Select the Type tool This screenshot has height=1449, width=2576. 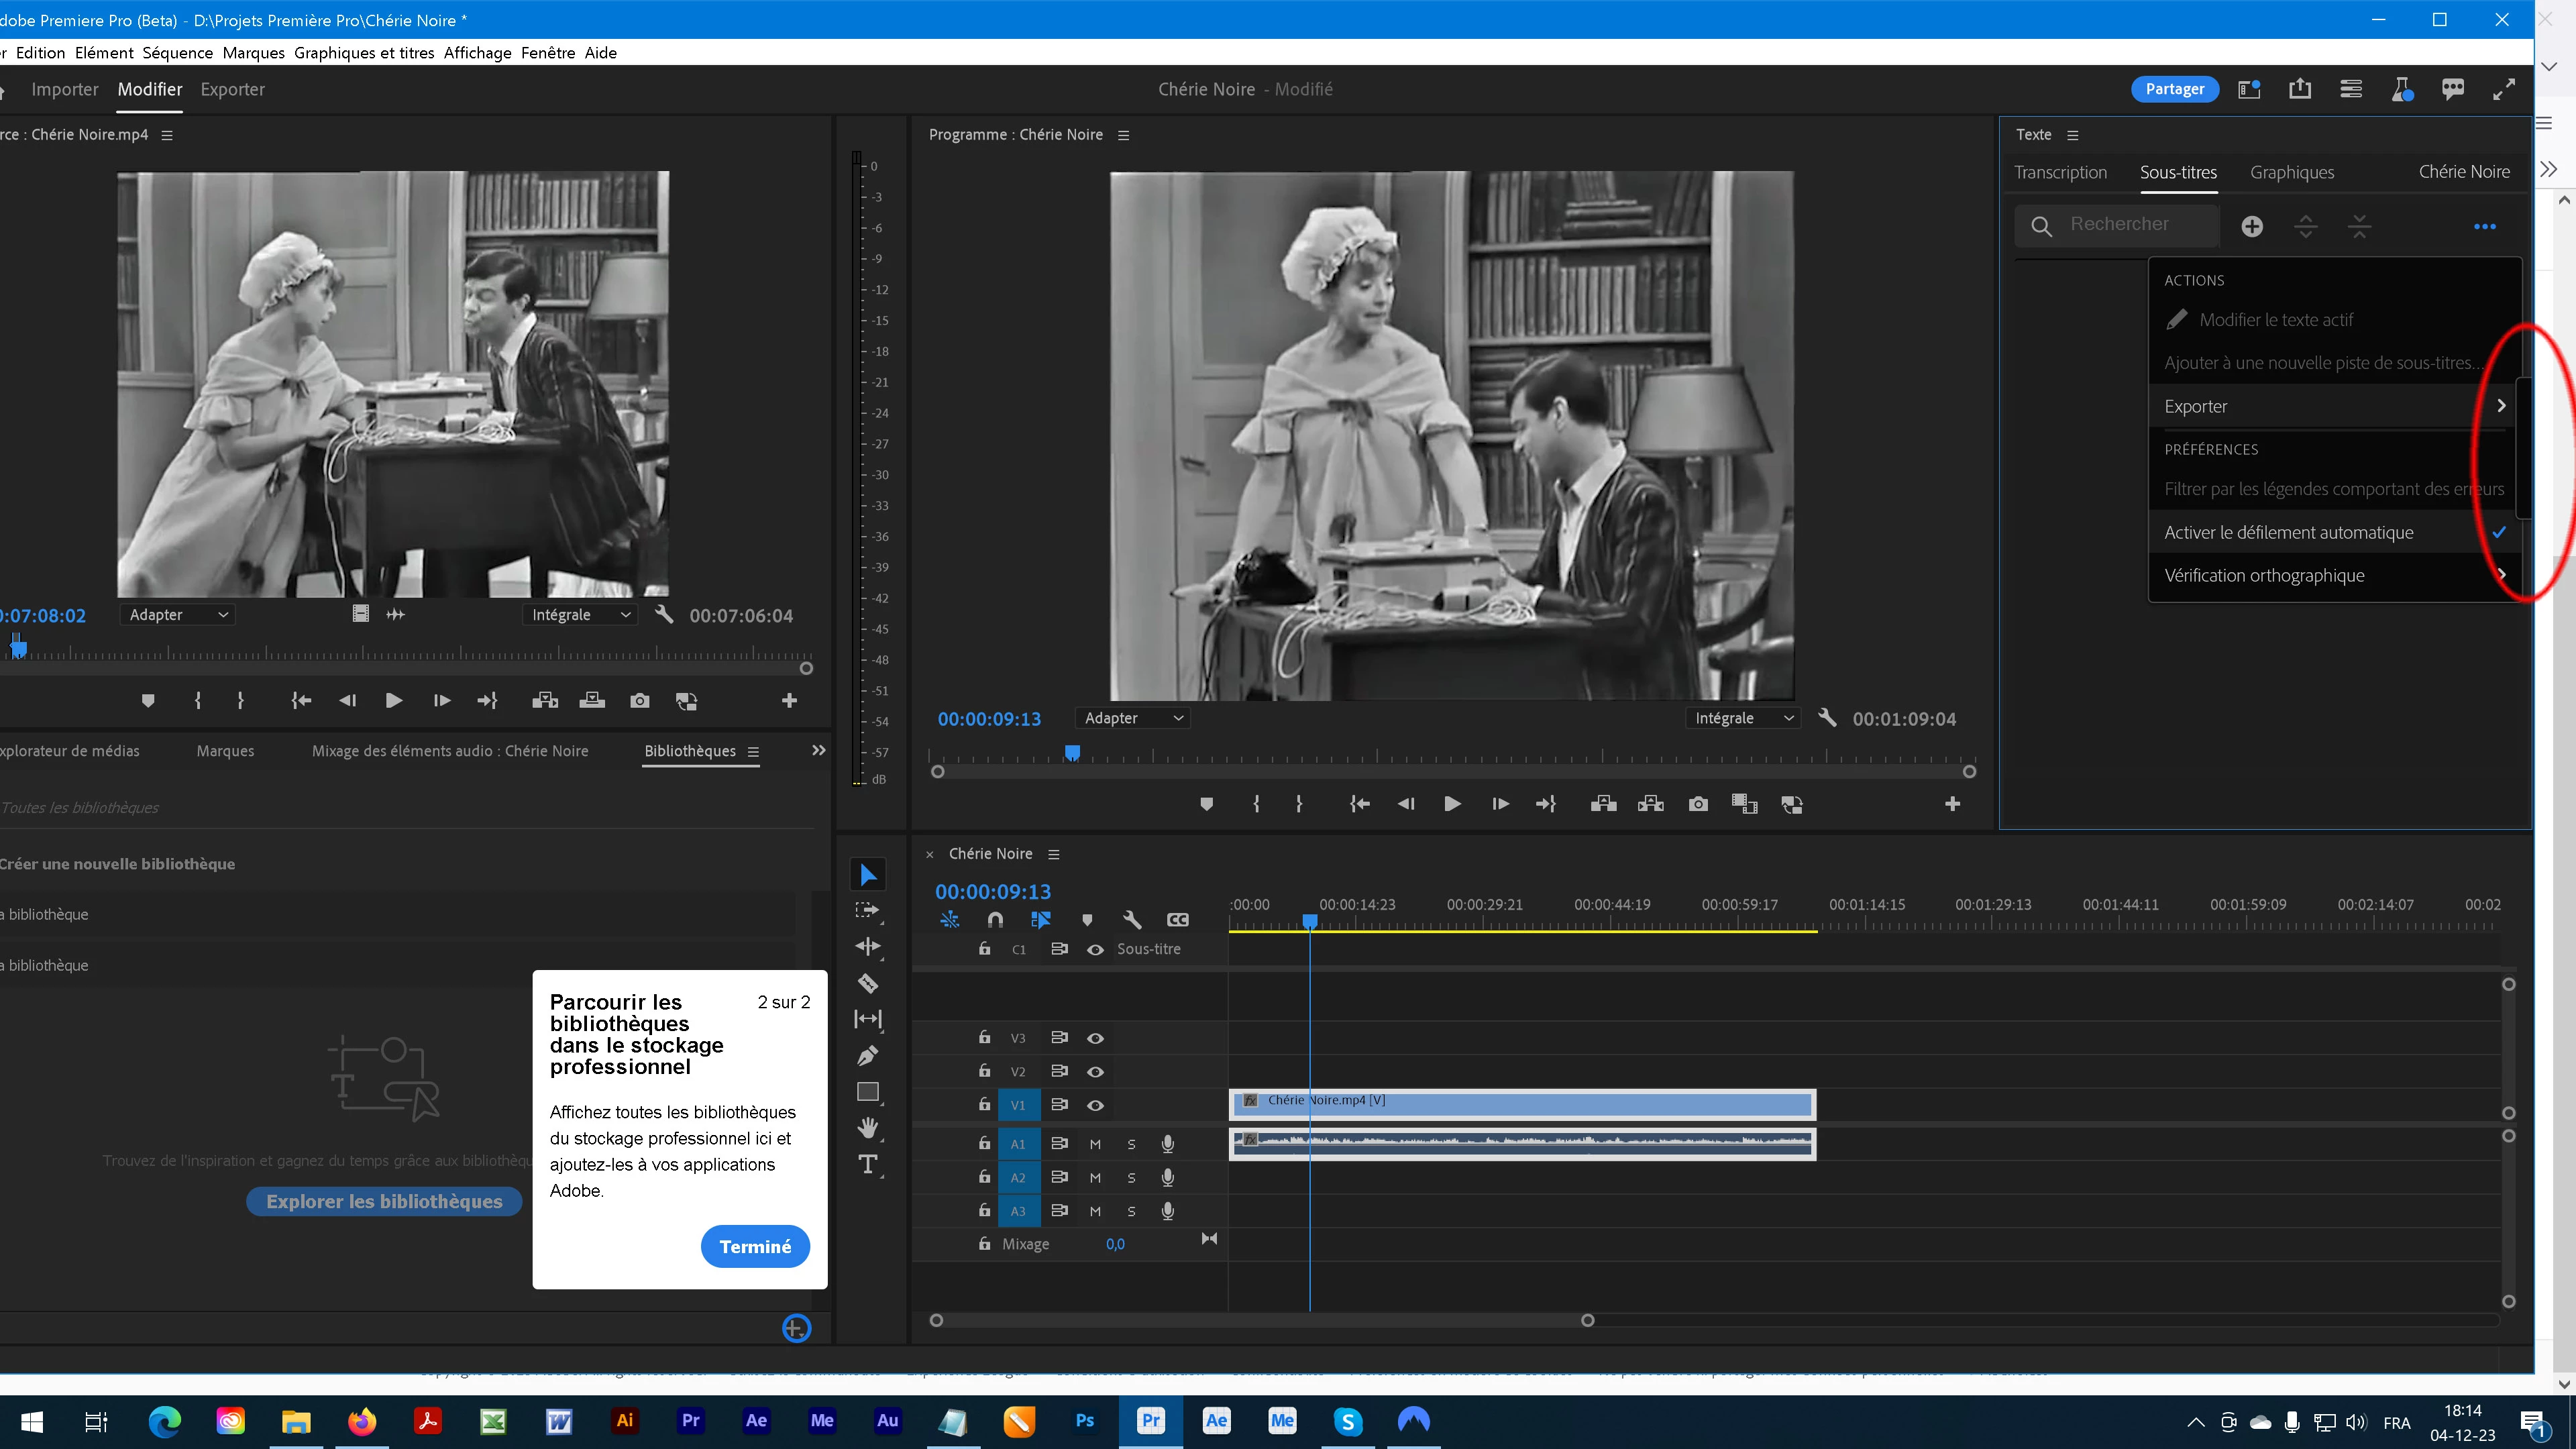pos(867,1164)
